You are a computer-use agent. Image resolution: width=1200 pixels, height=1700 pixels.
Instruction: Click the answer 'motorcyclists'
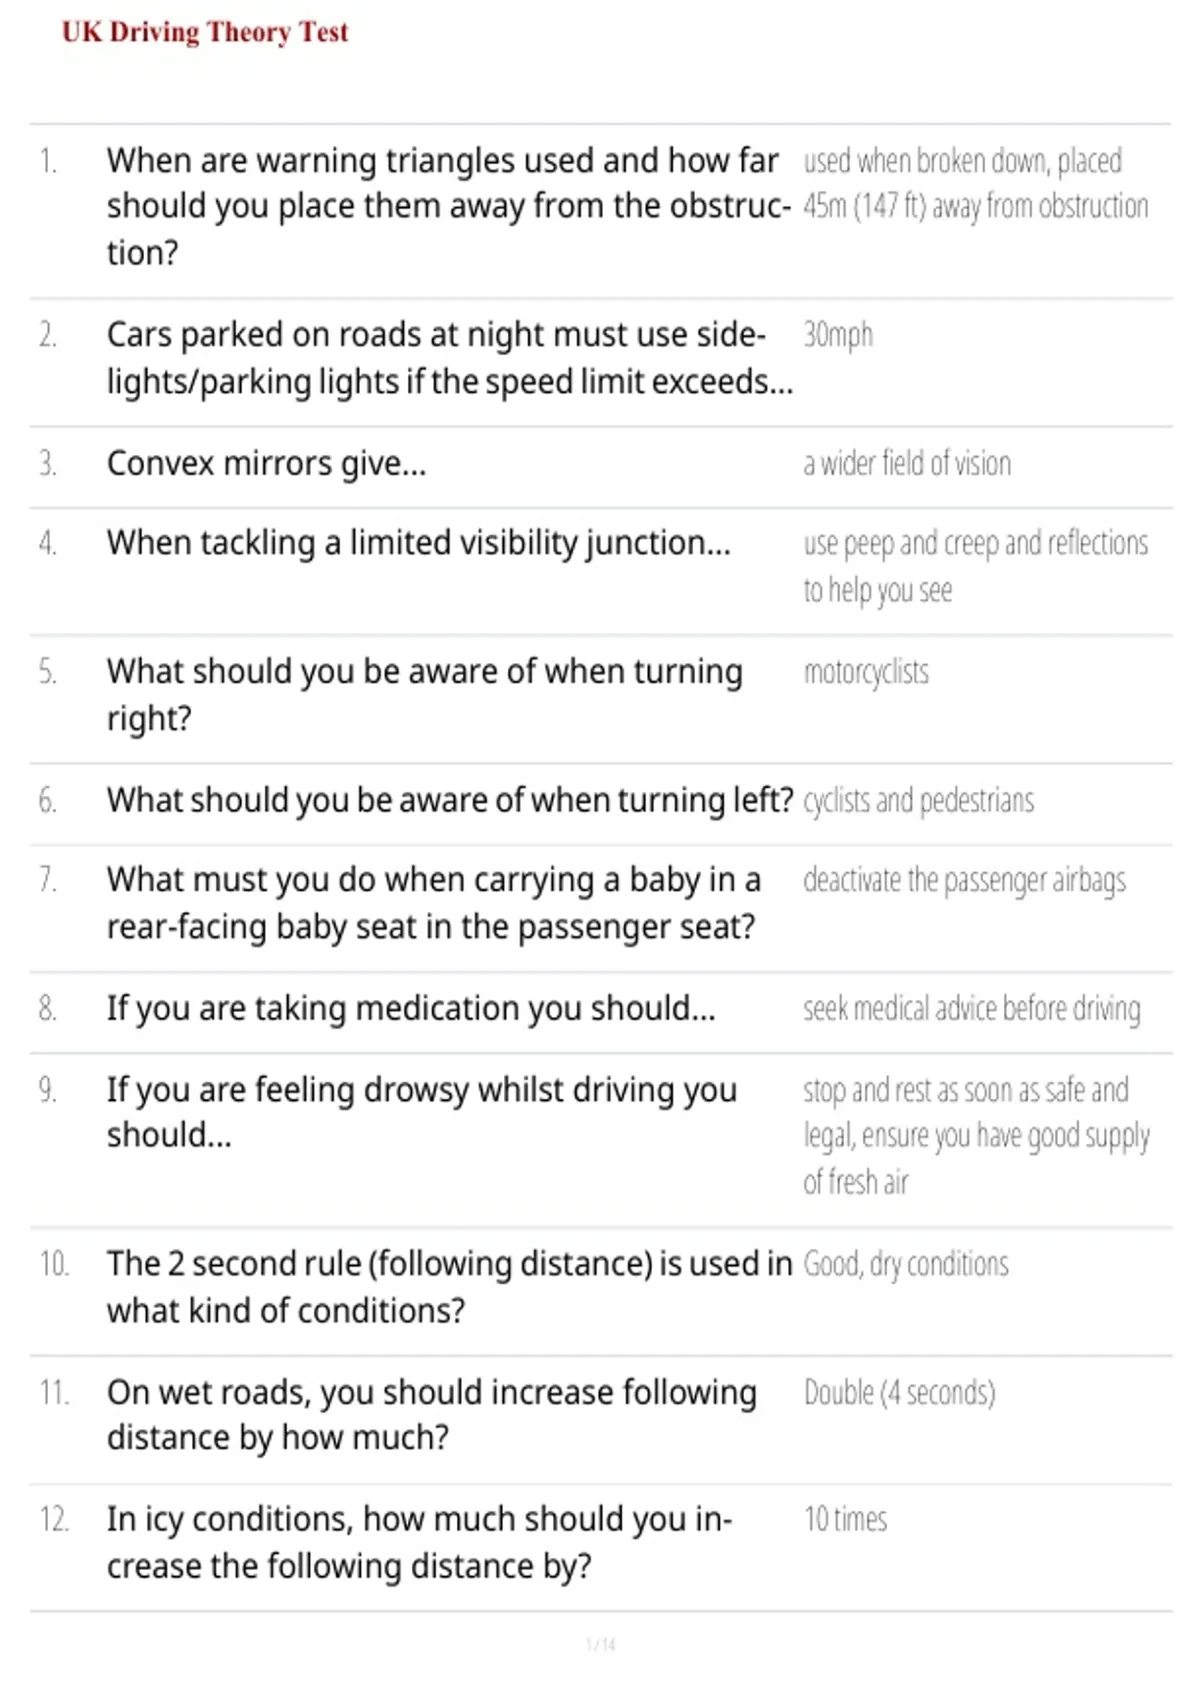point(866,672)
